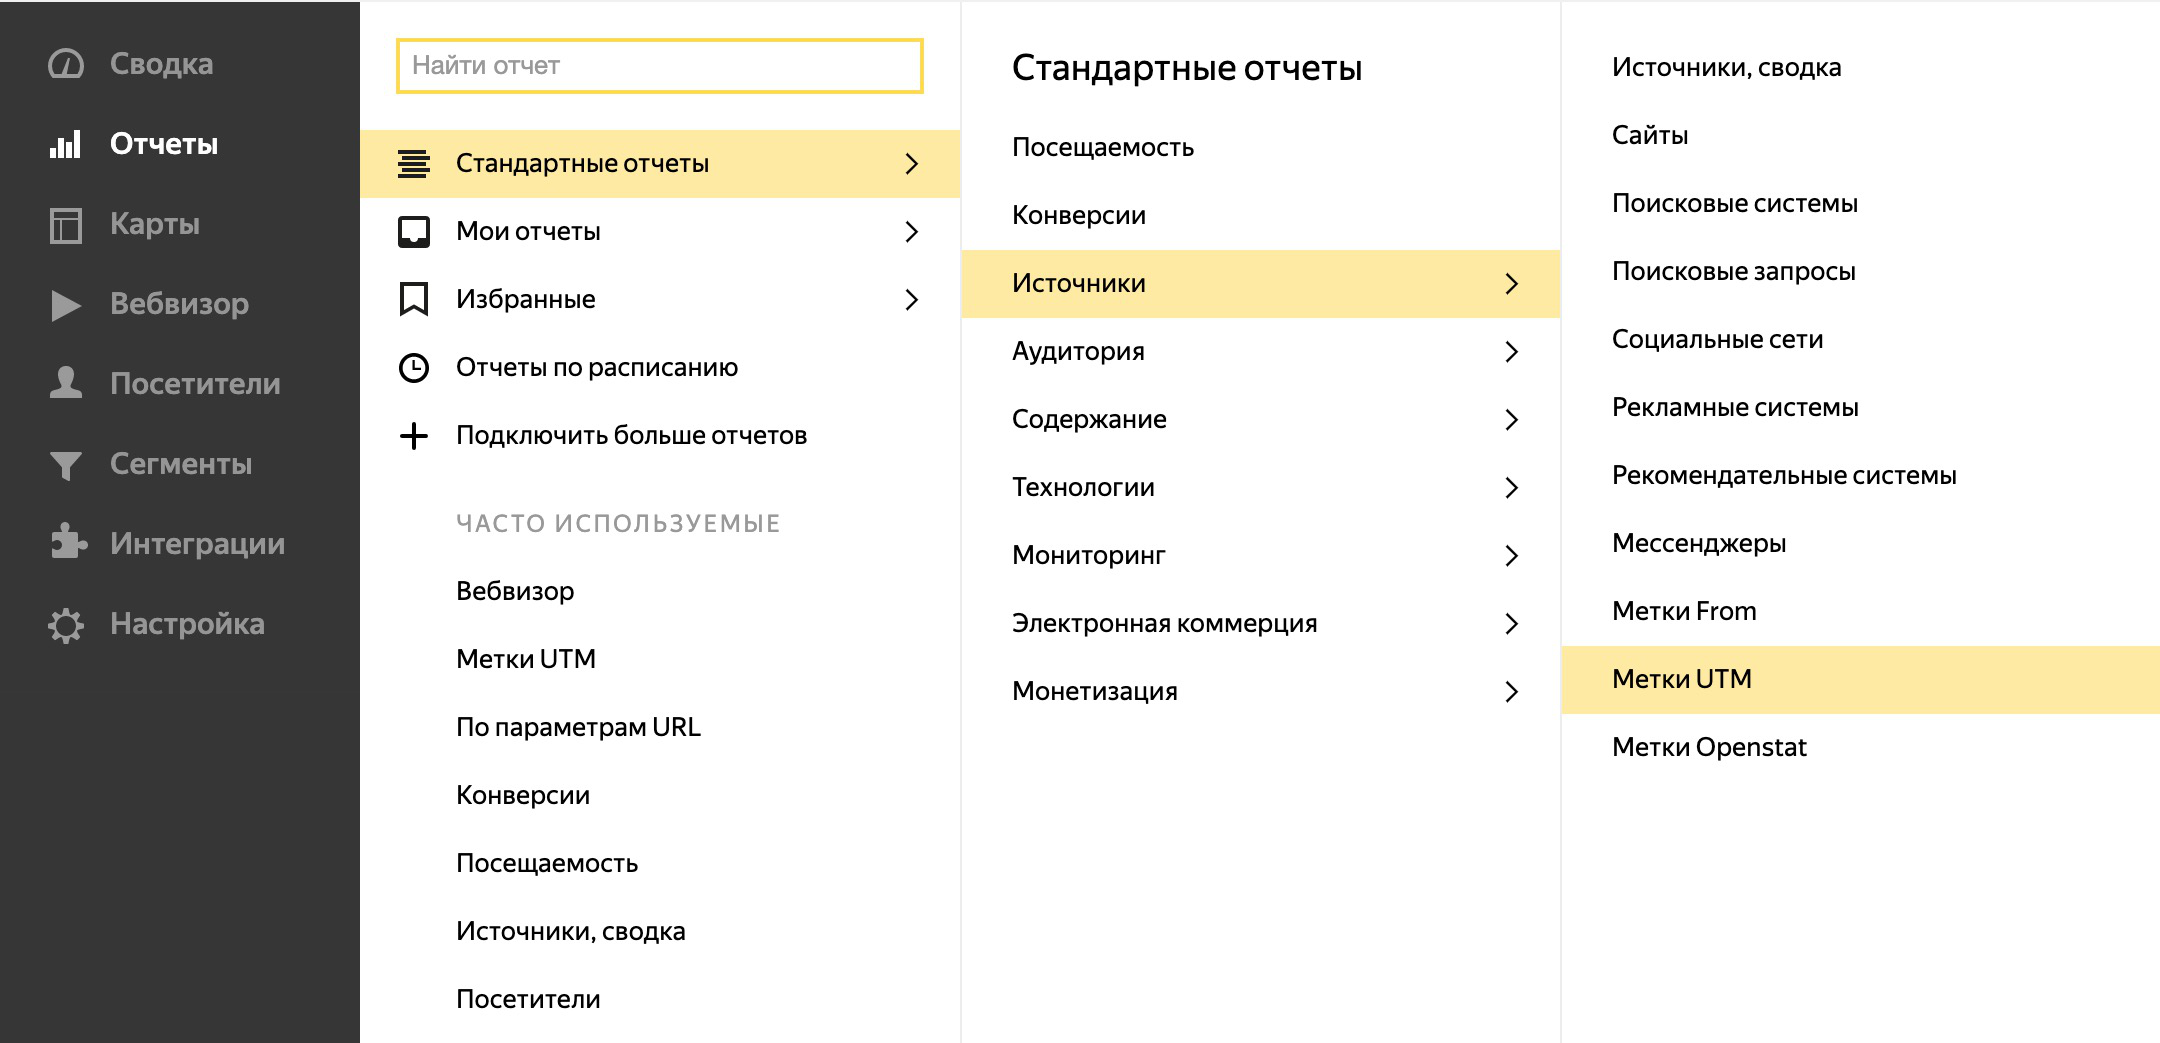
Task: Open По параметрам URL frequently used report
Action: click(578, 727)
